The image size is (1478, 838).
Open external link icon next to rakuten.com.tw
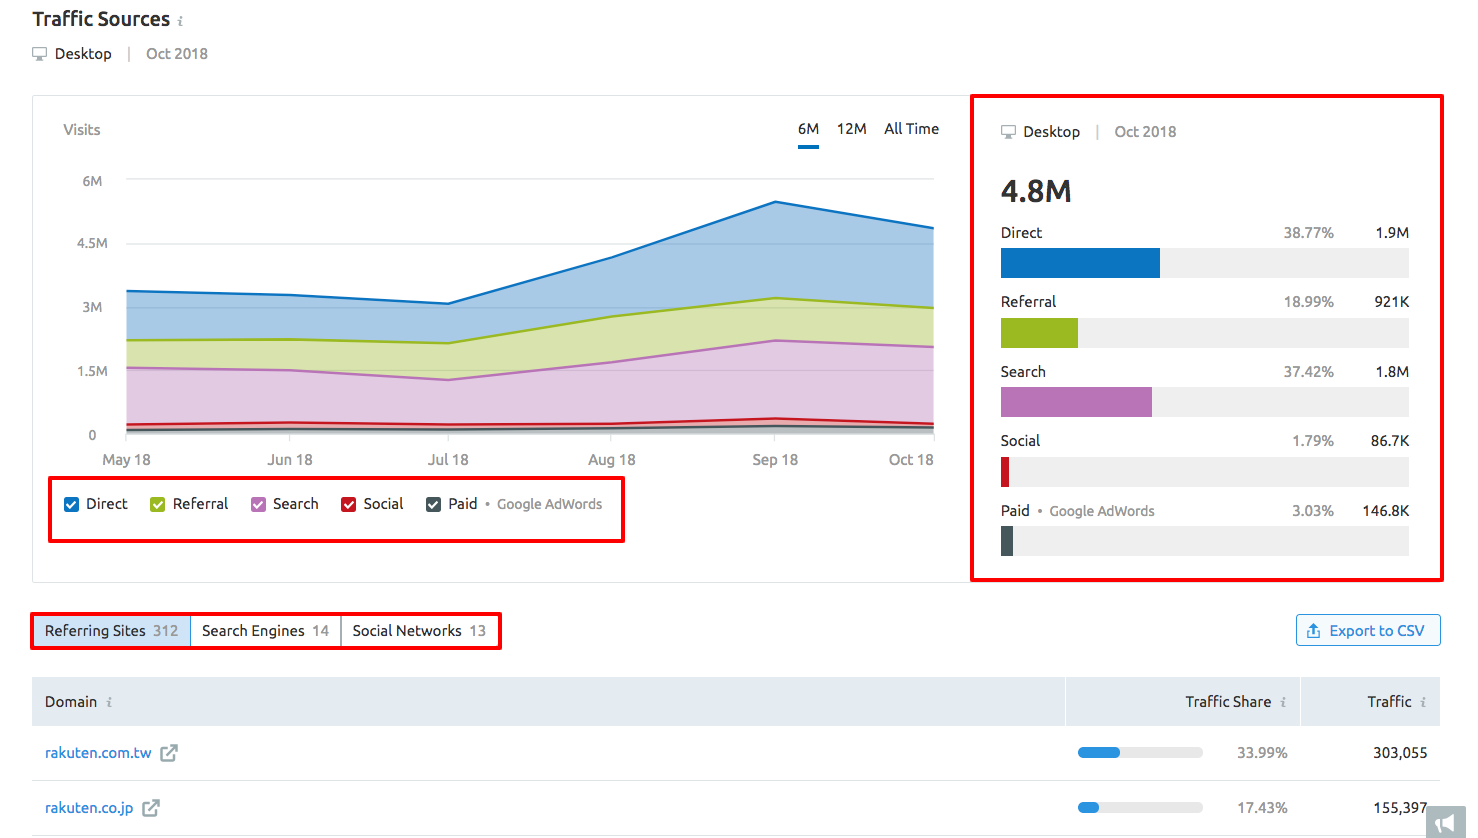[x=169, y=753]
